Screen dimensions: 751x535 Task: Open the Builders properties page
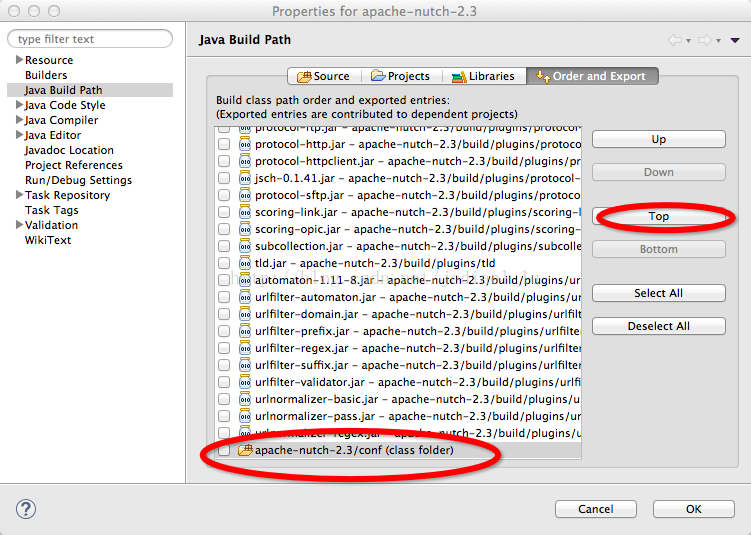click(46, 75)
